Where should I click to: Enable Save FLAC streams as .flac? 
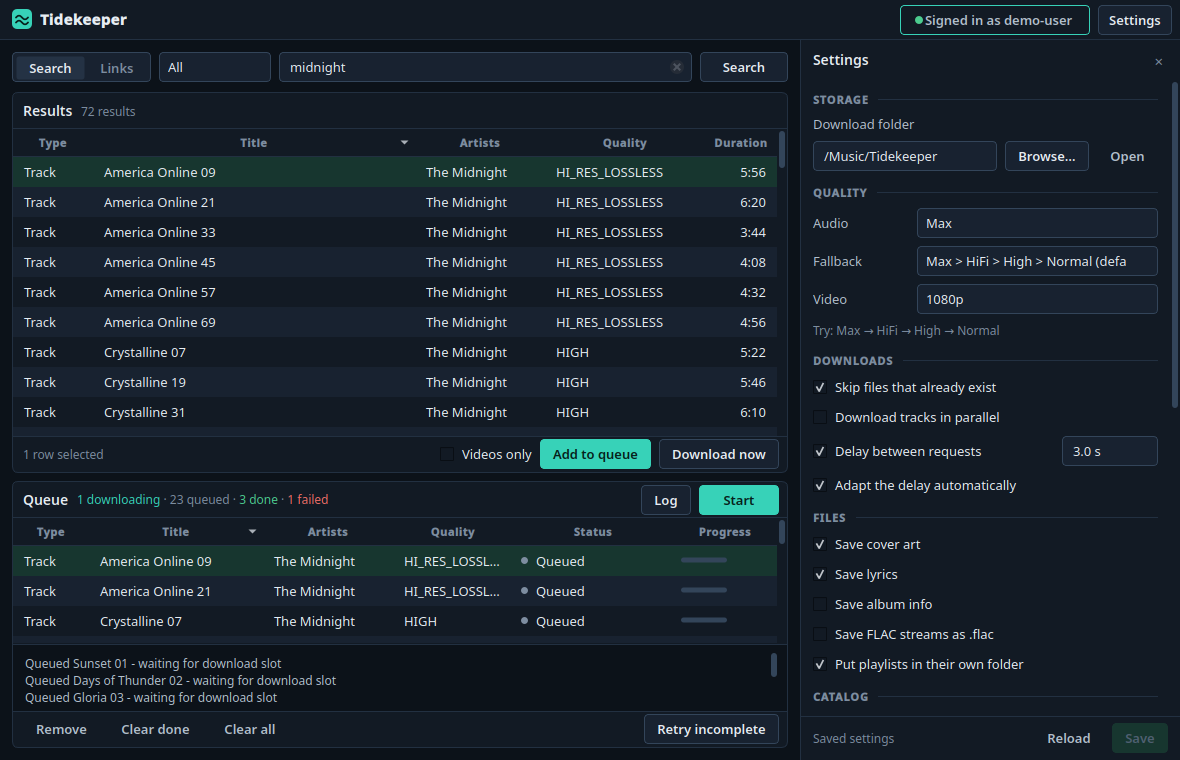[x=820, y=634]
